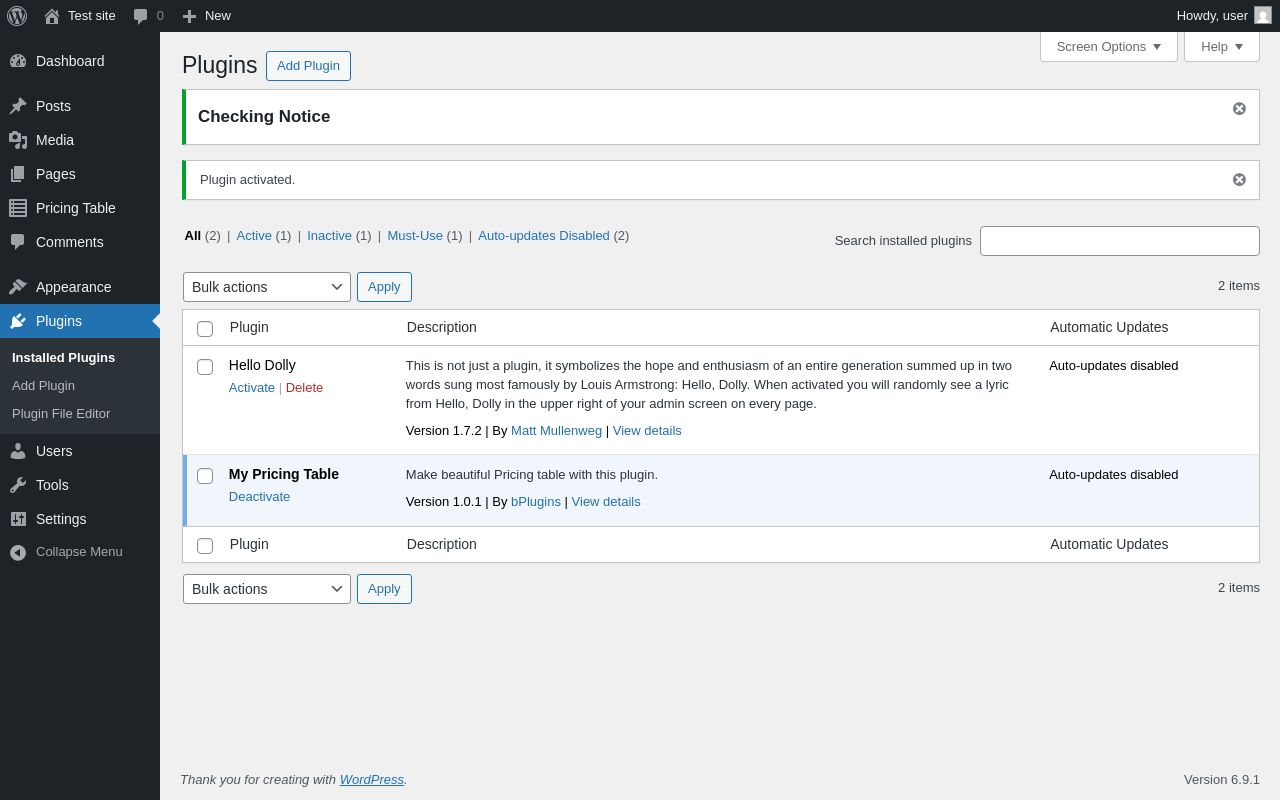Open the comments bubble icon in admin bar

[x=141, y=16]
